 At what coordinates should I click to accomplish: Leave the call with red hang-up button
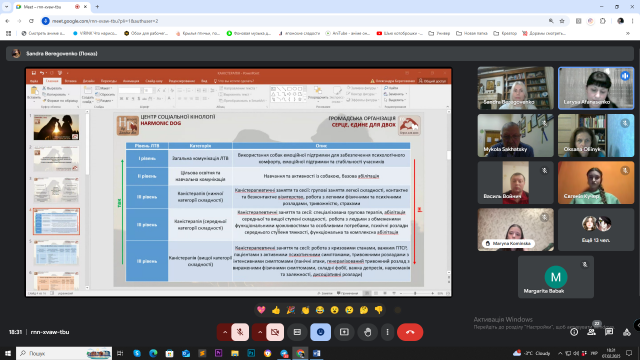coord(410,332)
